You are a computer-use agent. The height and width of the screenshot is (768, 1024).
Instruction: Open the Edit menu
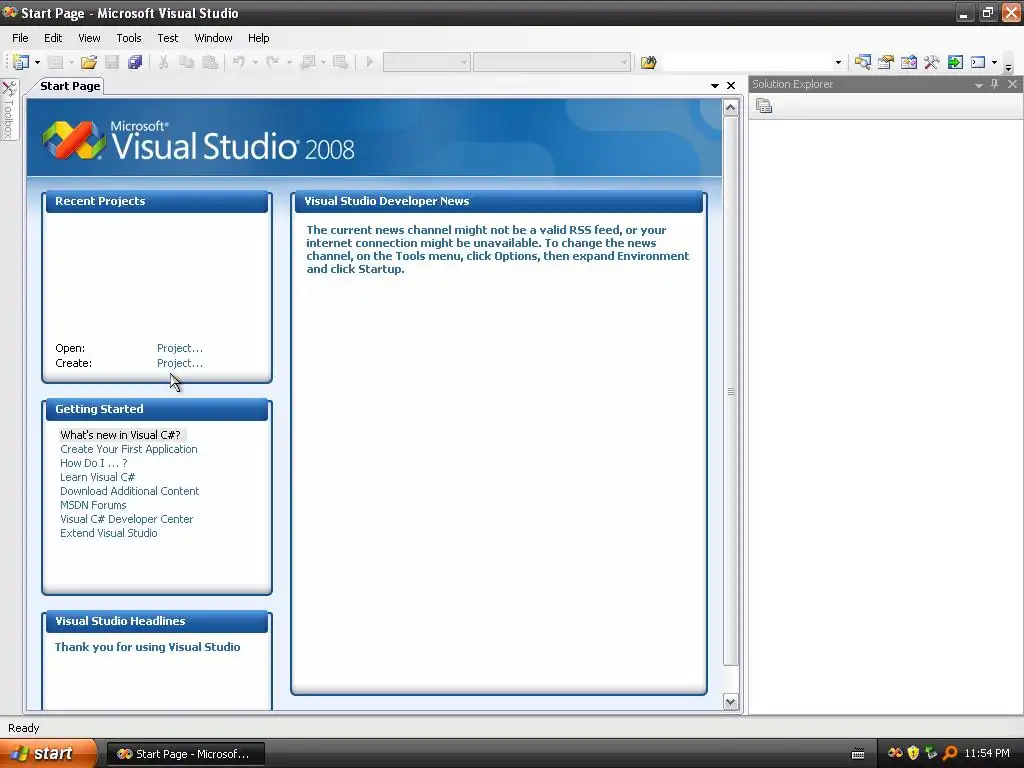pos(53,38)
